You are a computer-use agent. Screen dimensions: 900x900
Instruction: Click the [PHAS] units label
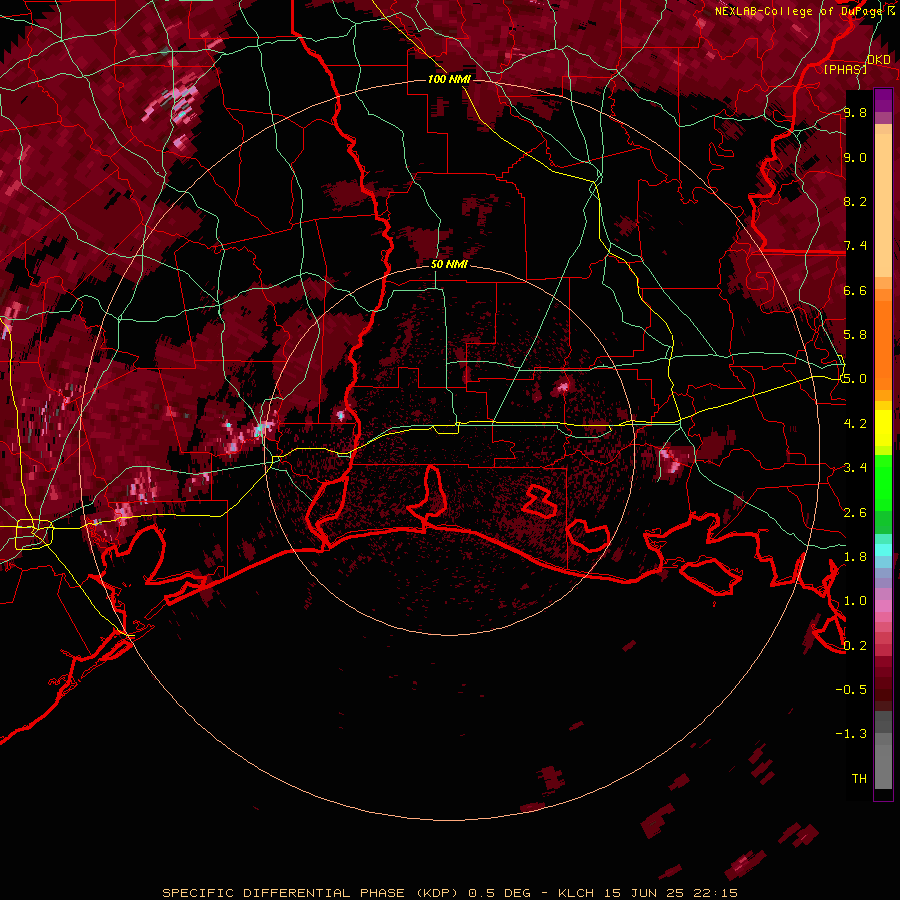(x=845, y=69)
